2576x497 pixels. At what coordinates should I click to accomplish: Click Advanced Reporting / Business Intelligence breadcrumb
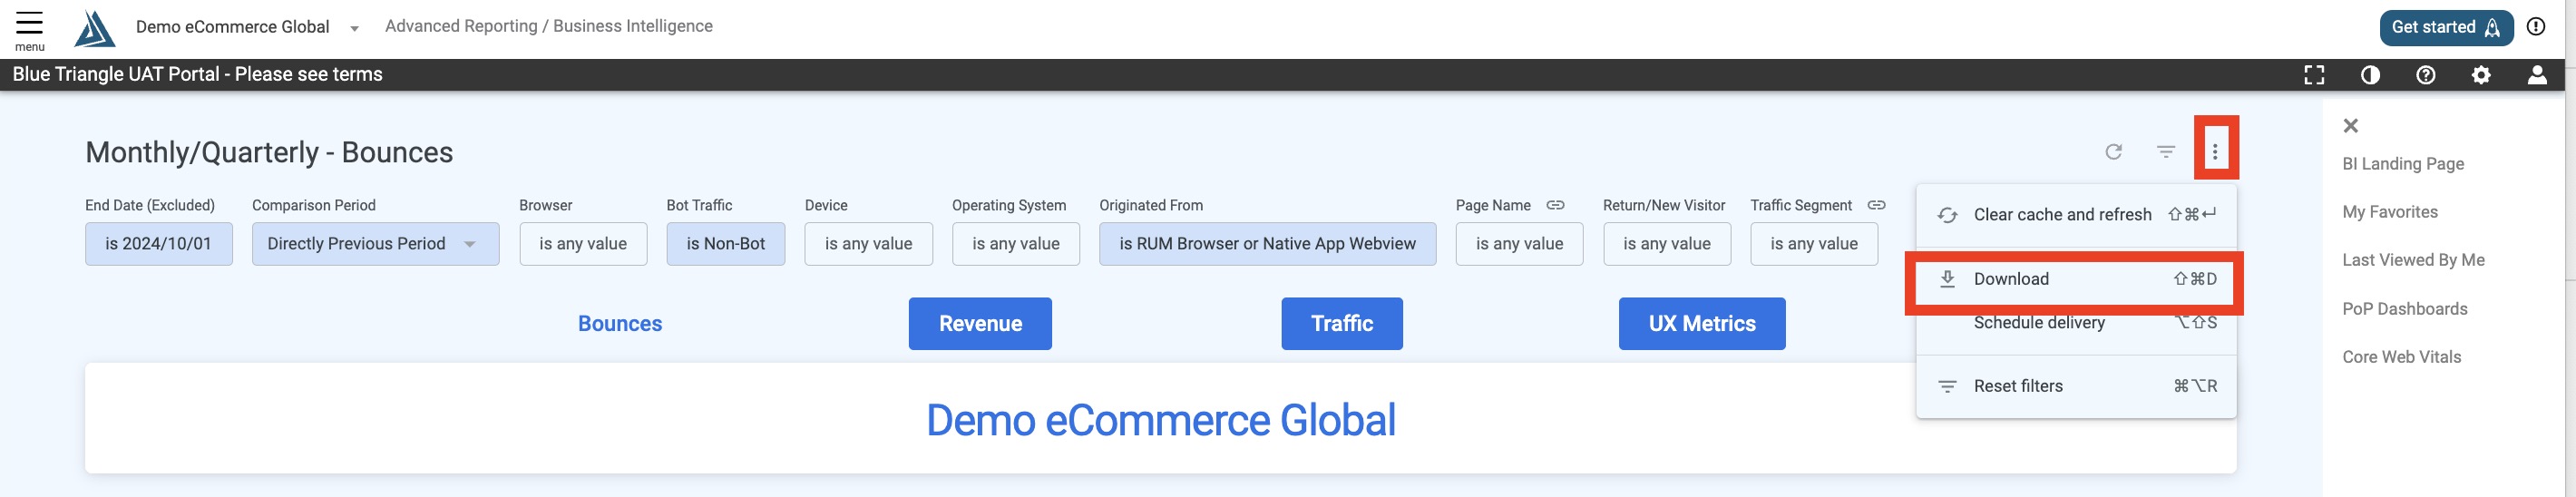(x=549, y=26)
